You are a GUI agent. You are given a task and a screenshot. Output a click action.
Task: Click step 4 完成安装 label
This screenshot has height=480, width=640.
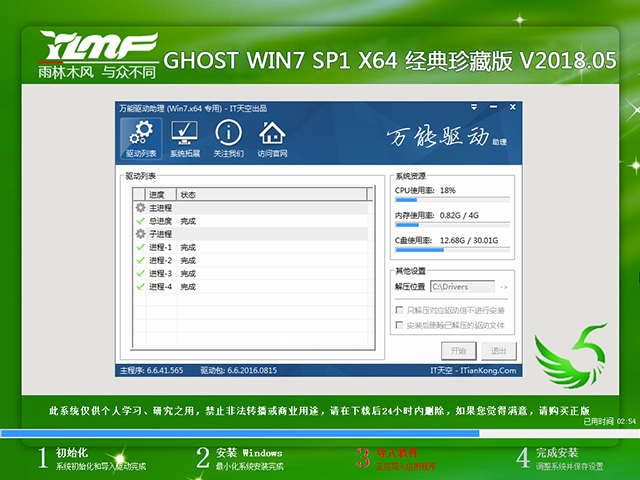click(557, 453)
